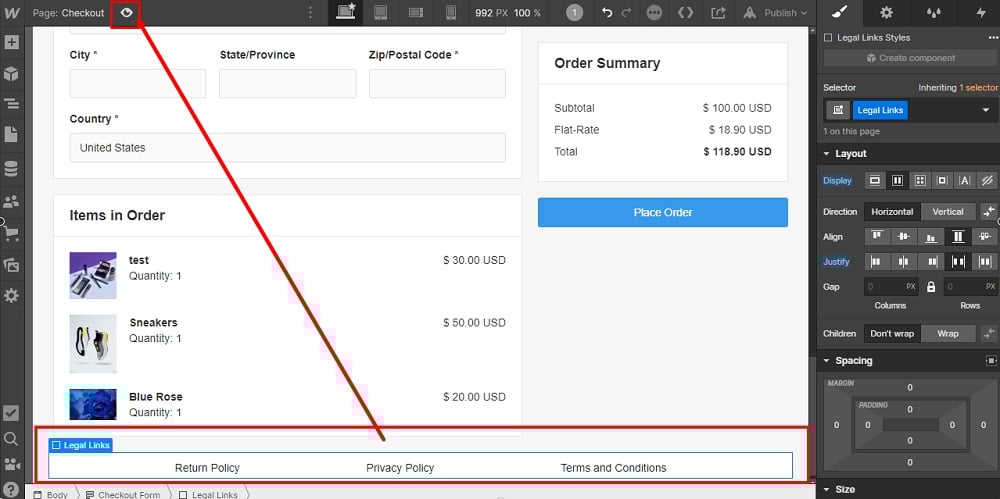
Task: Set Justify to space between
Action: [x=957, y=262]
